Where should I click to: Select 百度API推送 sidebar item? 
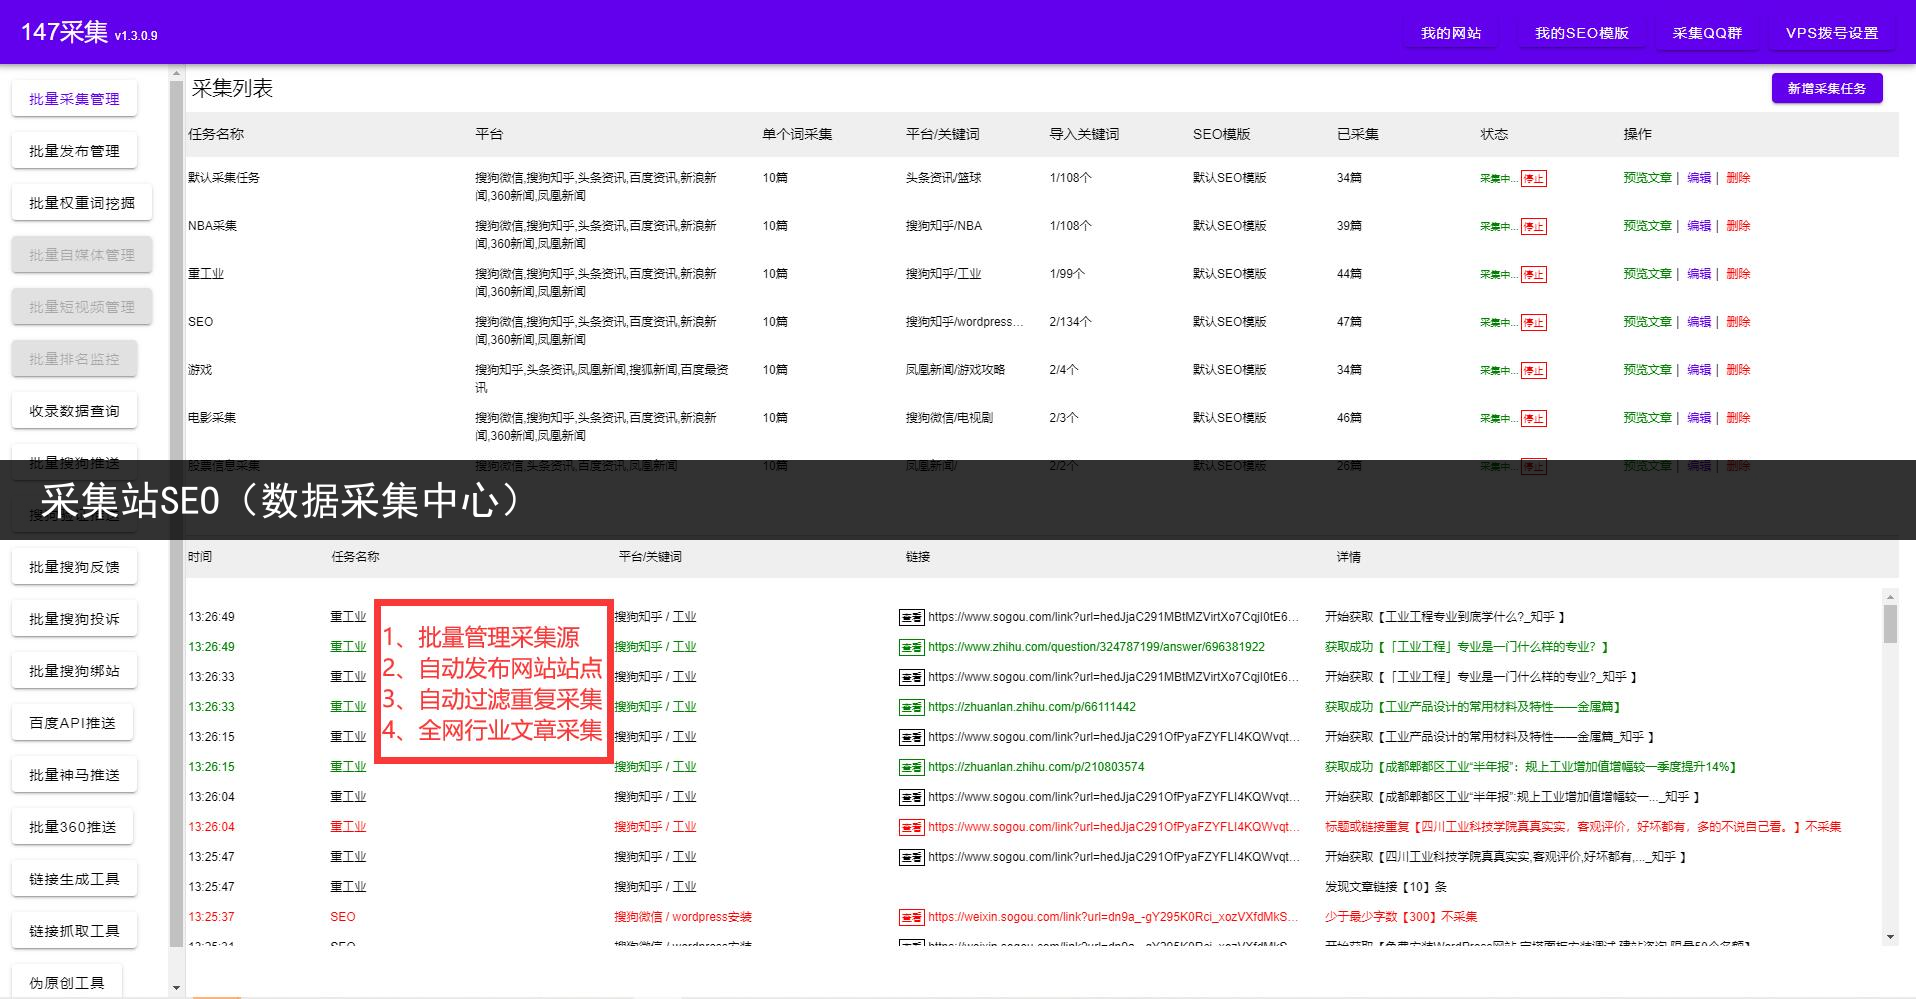point(73,723)
